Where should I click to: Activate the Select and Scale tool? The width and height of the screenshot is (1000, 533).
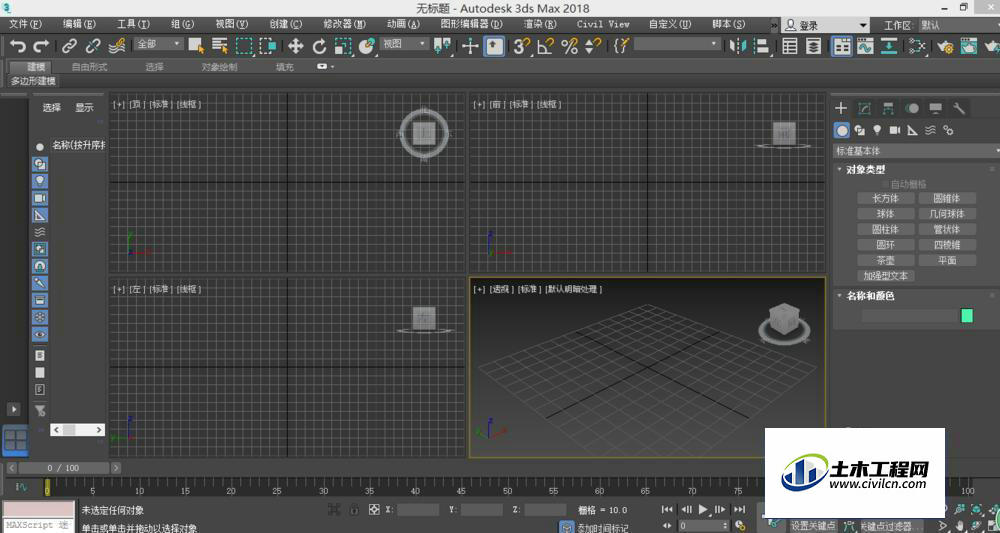[x=343, y=46]
